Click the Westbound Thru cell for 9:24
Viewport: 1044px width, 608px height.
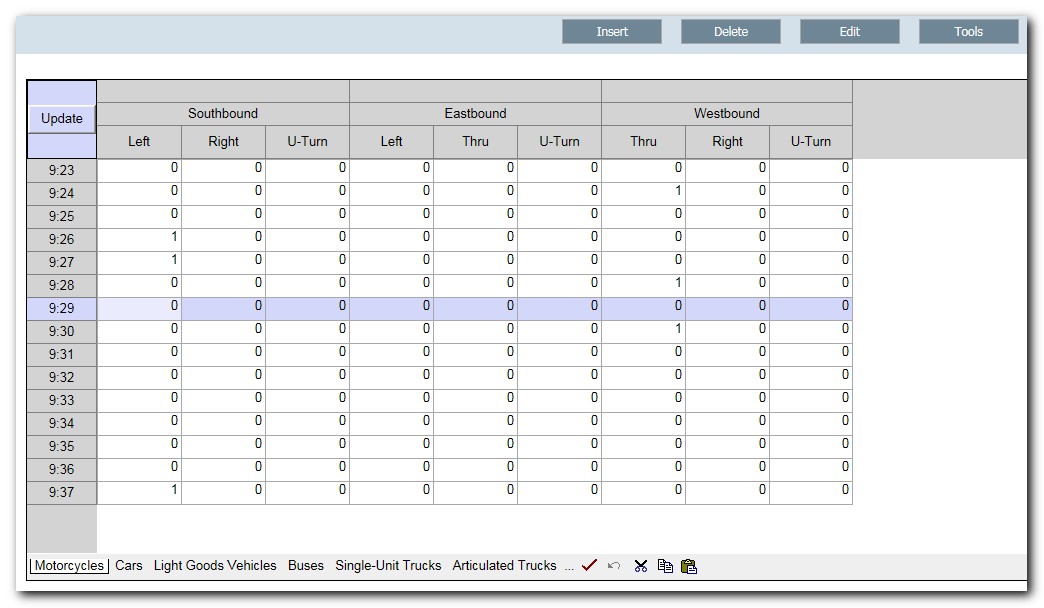click(644, 193)
